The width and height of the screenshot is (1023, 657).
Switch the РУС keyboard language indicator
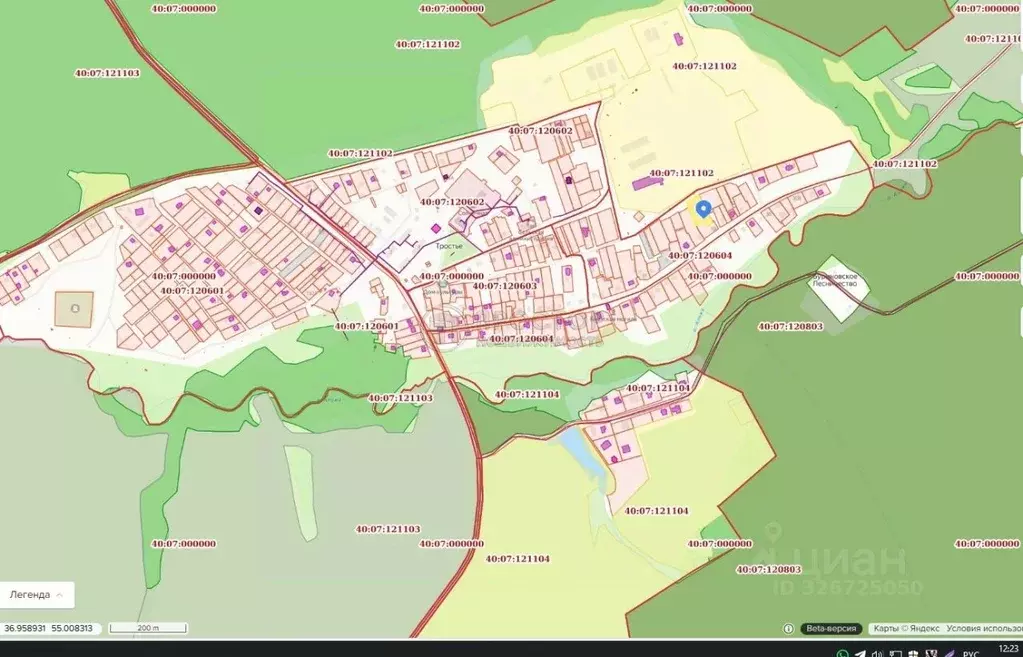tap(971, 654)
